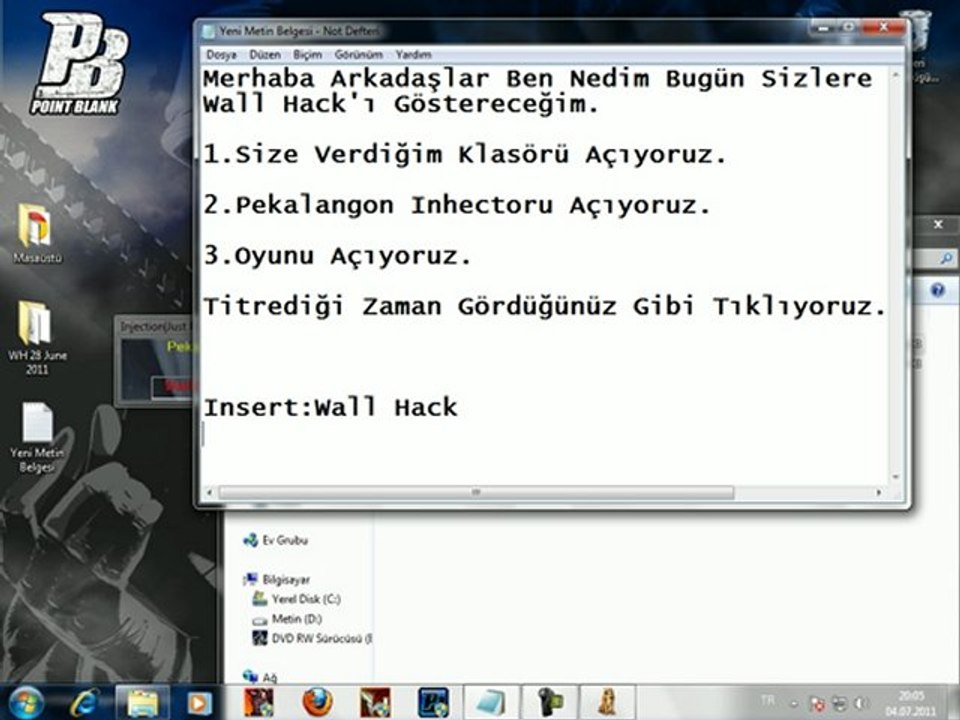Click the game icon right of Firefox

pos(375,702)
